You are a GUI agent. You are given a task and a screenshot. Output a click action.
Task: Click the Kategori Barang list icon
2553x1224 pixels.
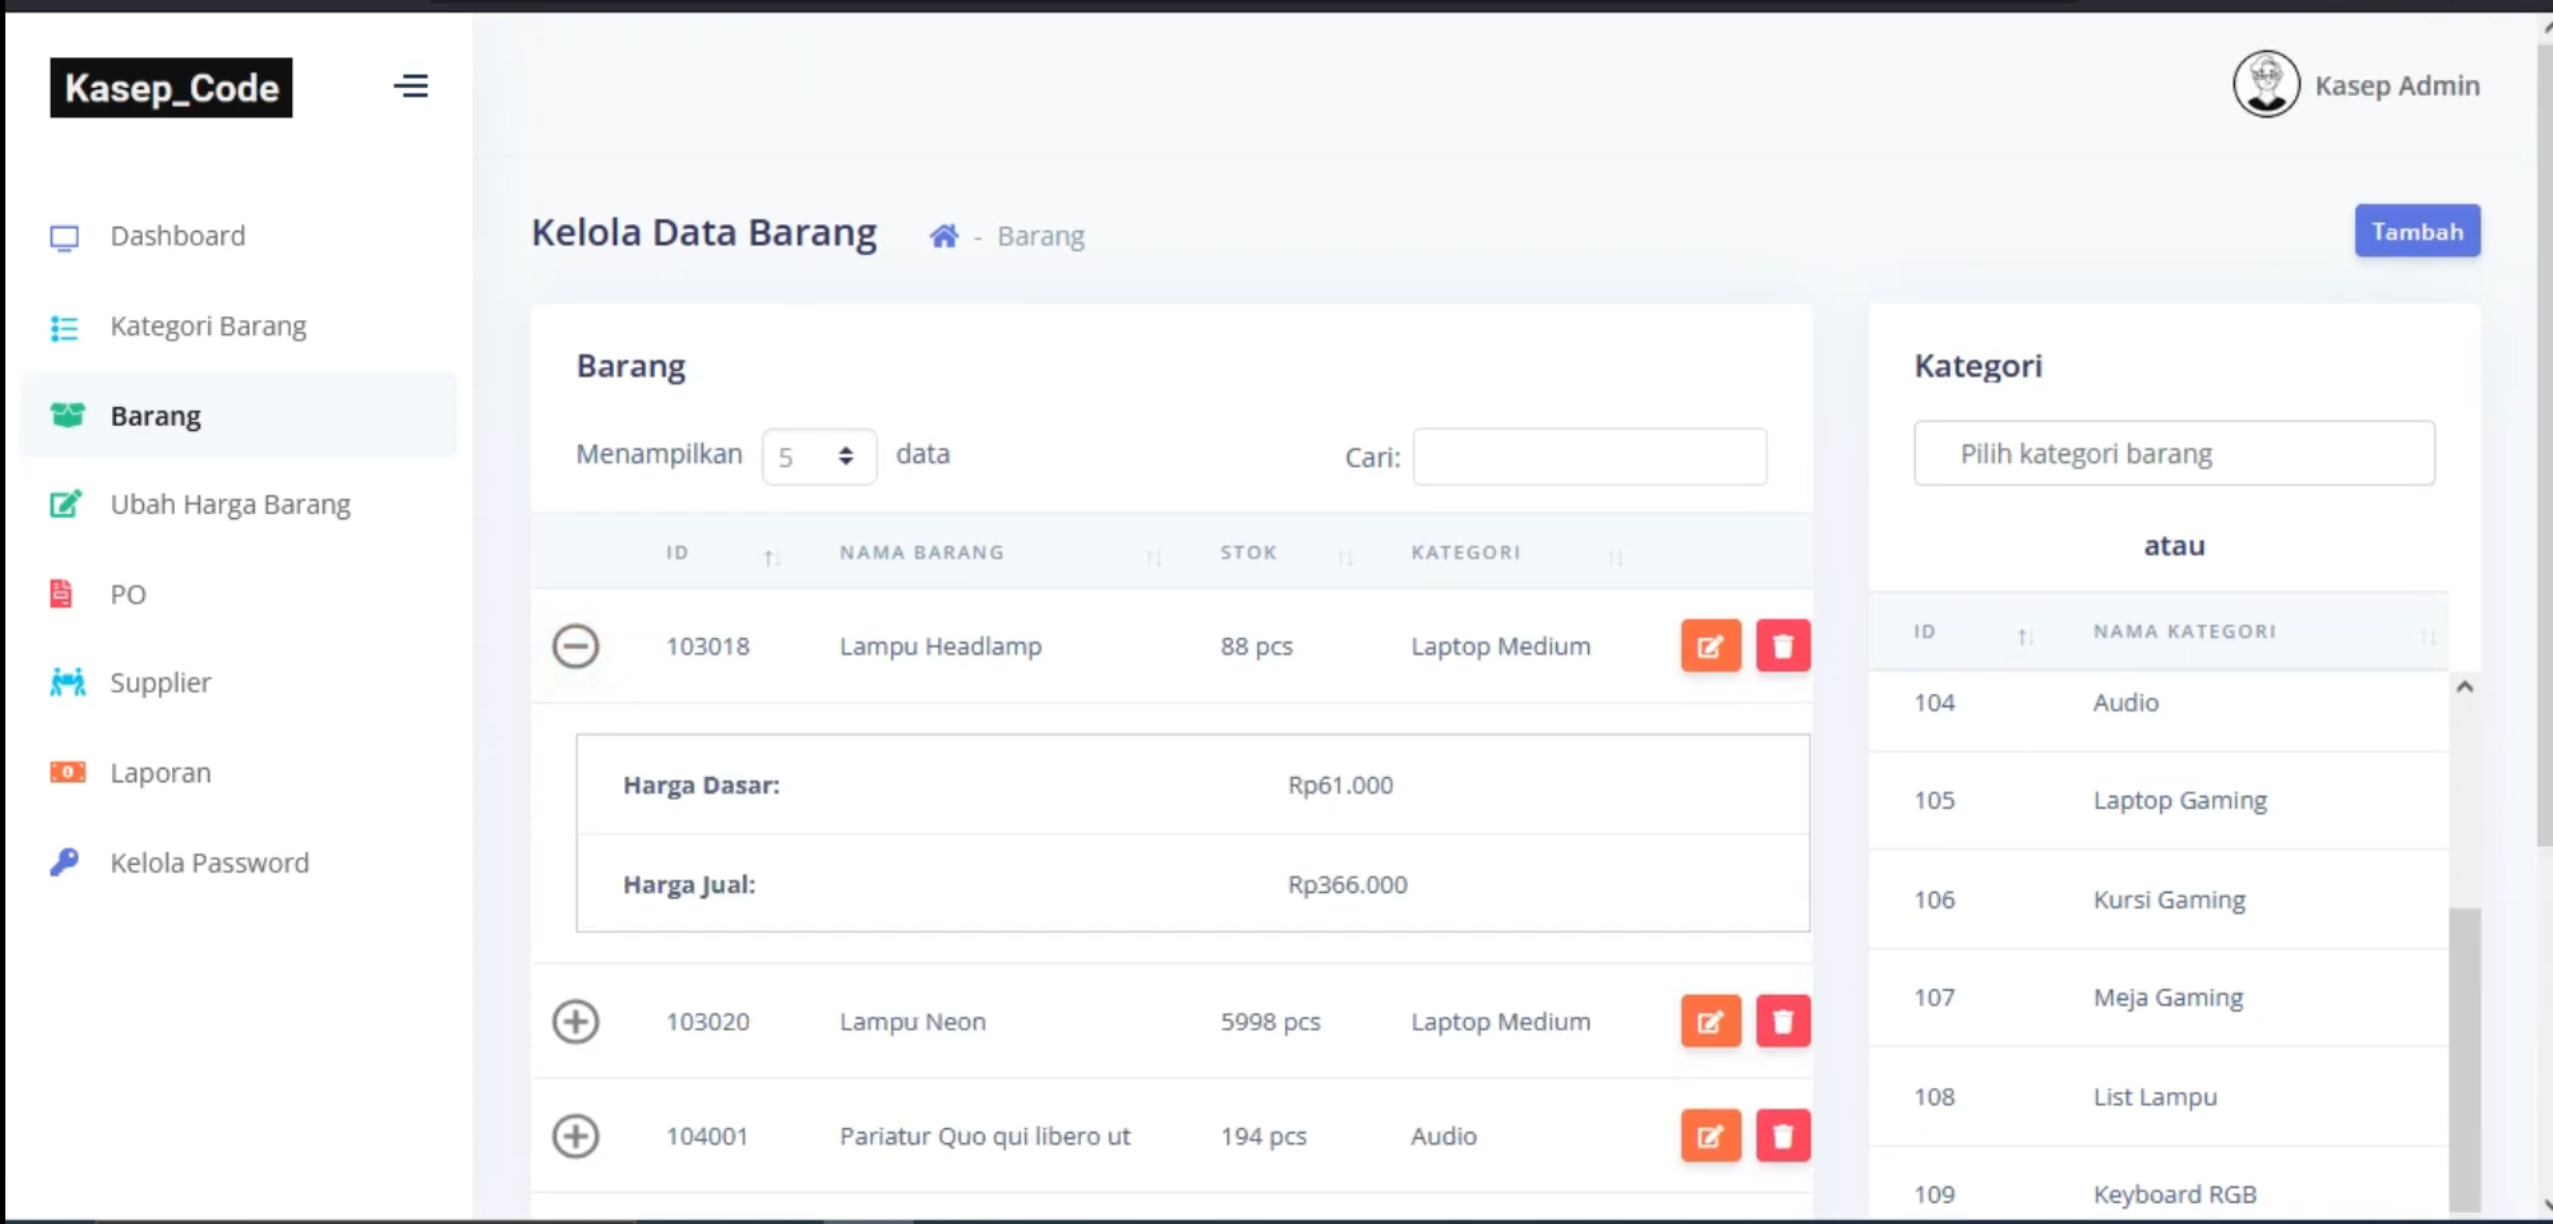[64, 327]
